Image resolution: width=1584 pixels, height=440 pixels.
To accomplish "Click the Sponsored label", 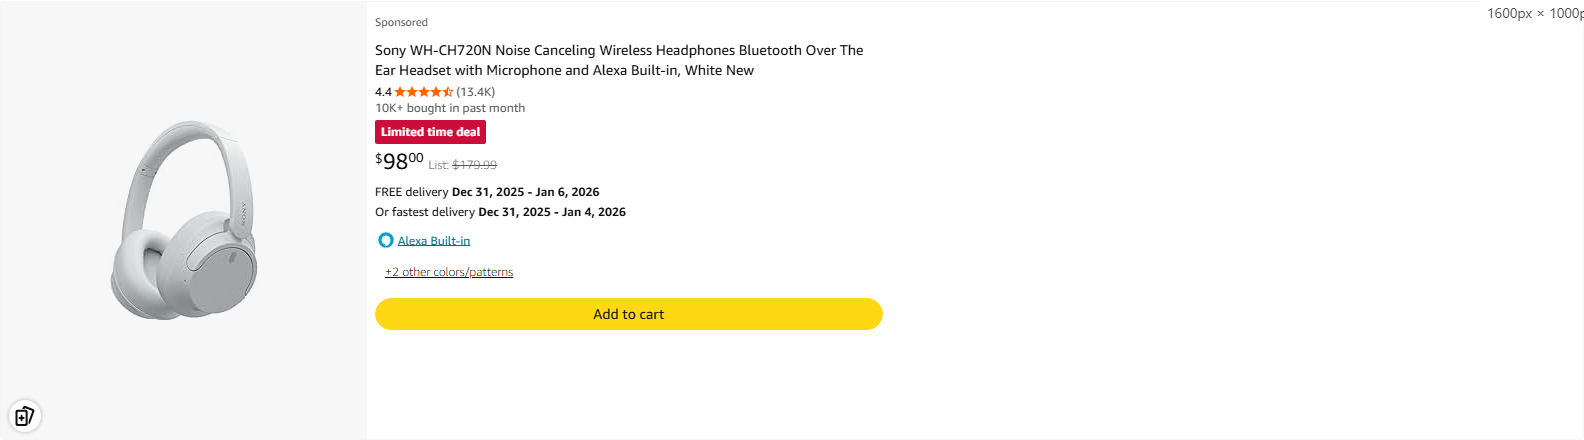I will point(401,22).
